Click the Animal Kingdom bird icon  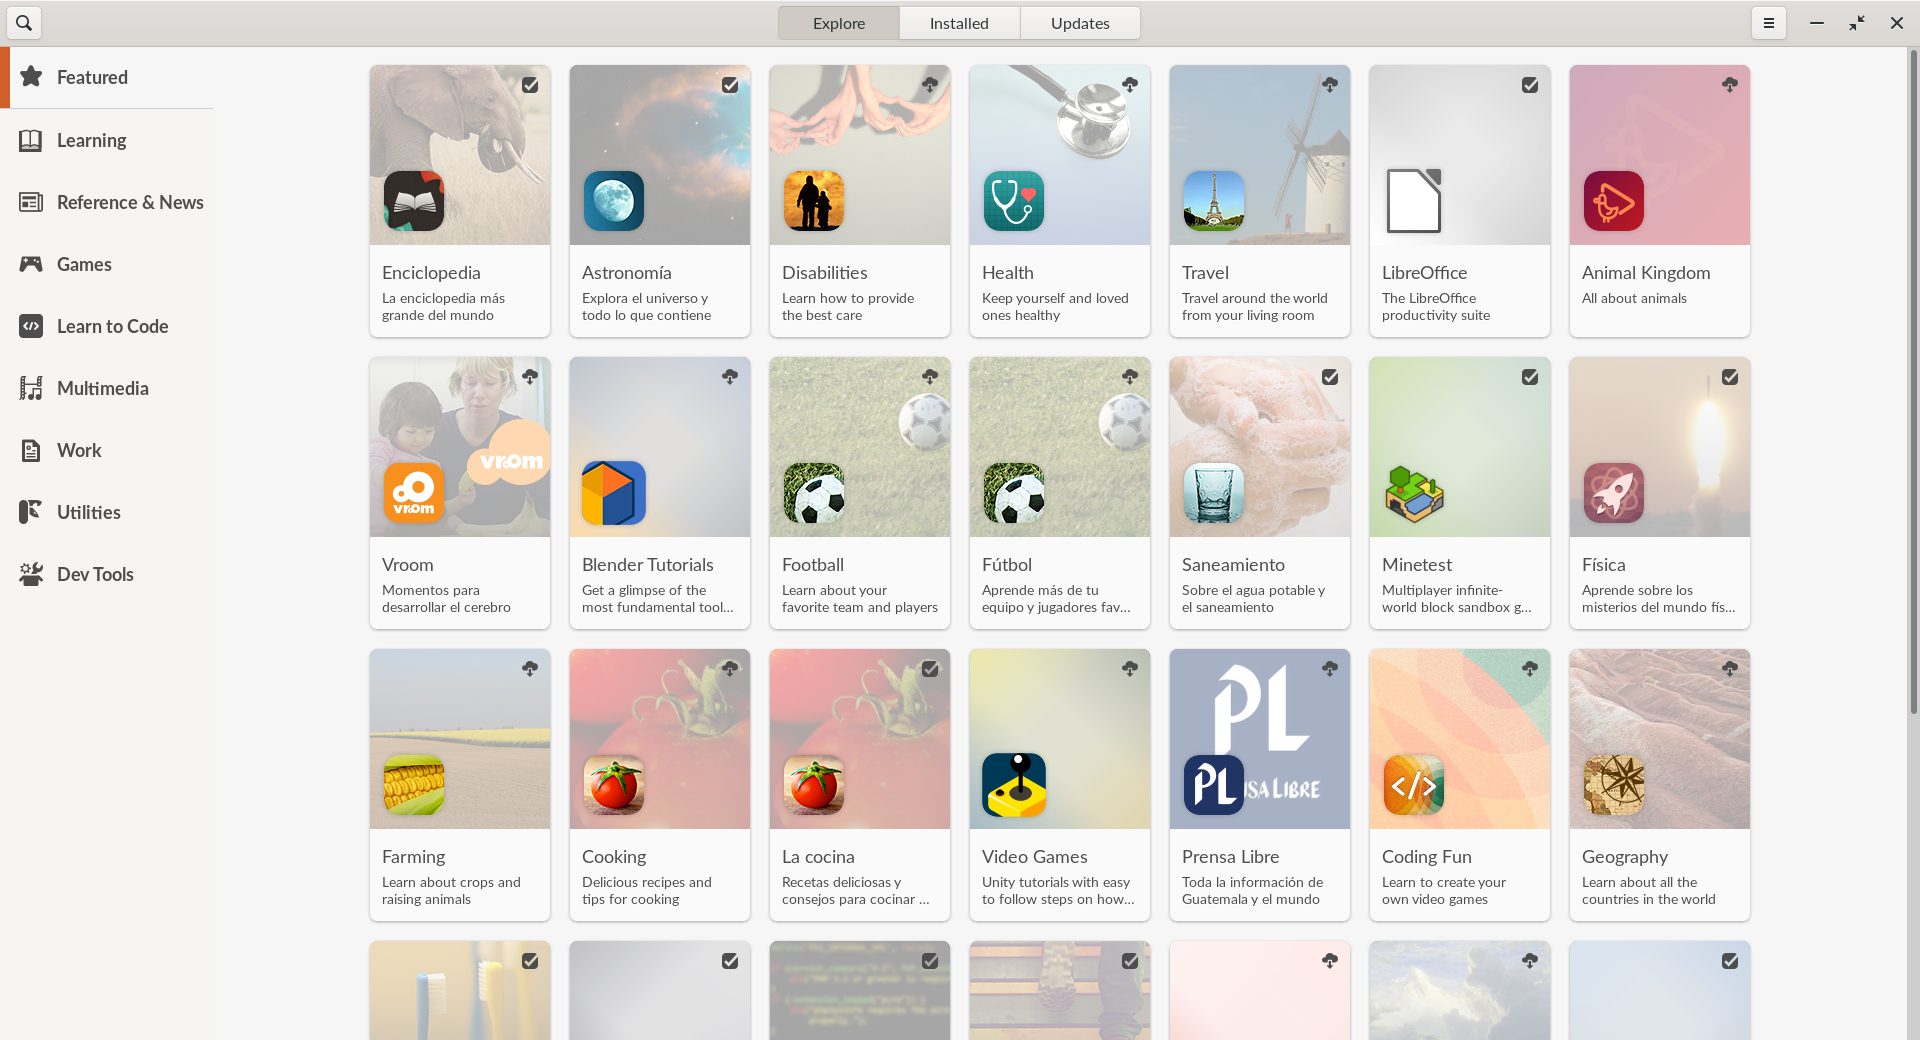(x=1614, y=201)
